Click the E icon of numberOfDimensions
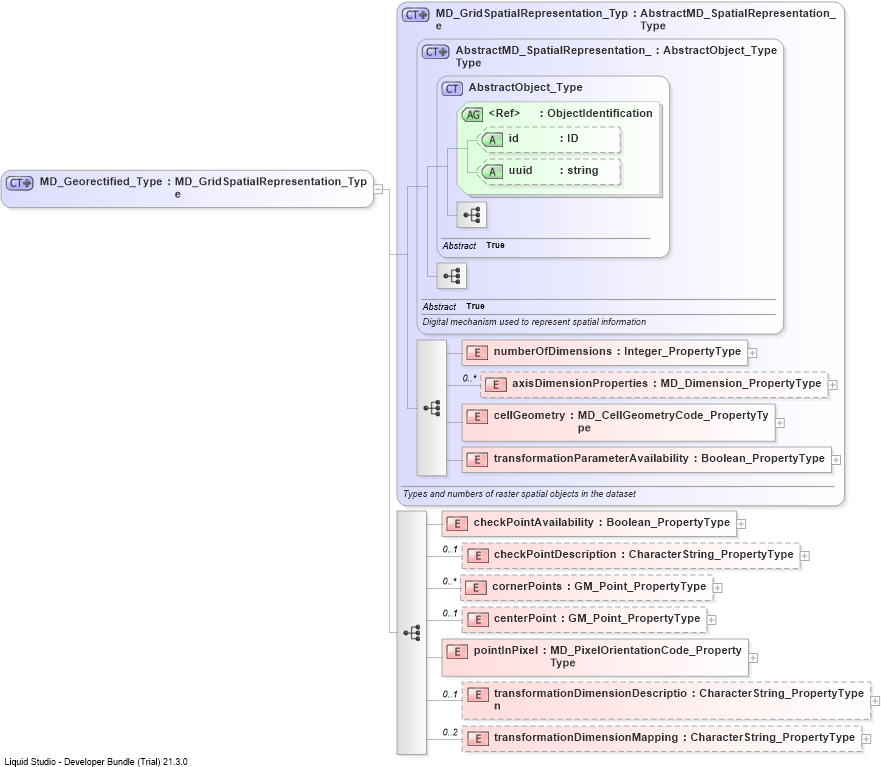 point(477,353)
